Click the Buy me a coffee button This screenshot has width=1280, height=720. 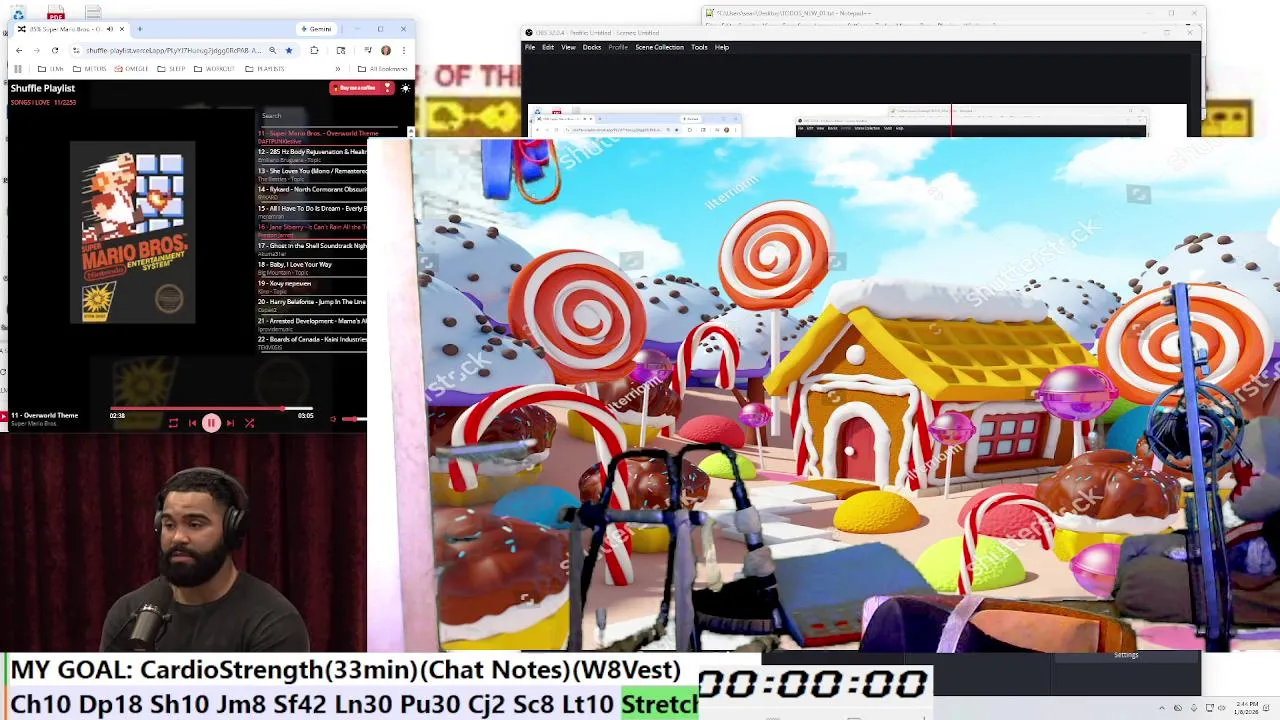coord(361,88)
